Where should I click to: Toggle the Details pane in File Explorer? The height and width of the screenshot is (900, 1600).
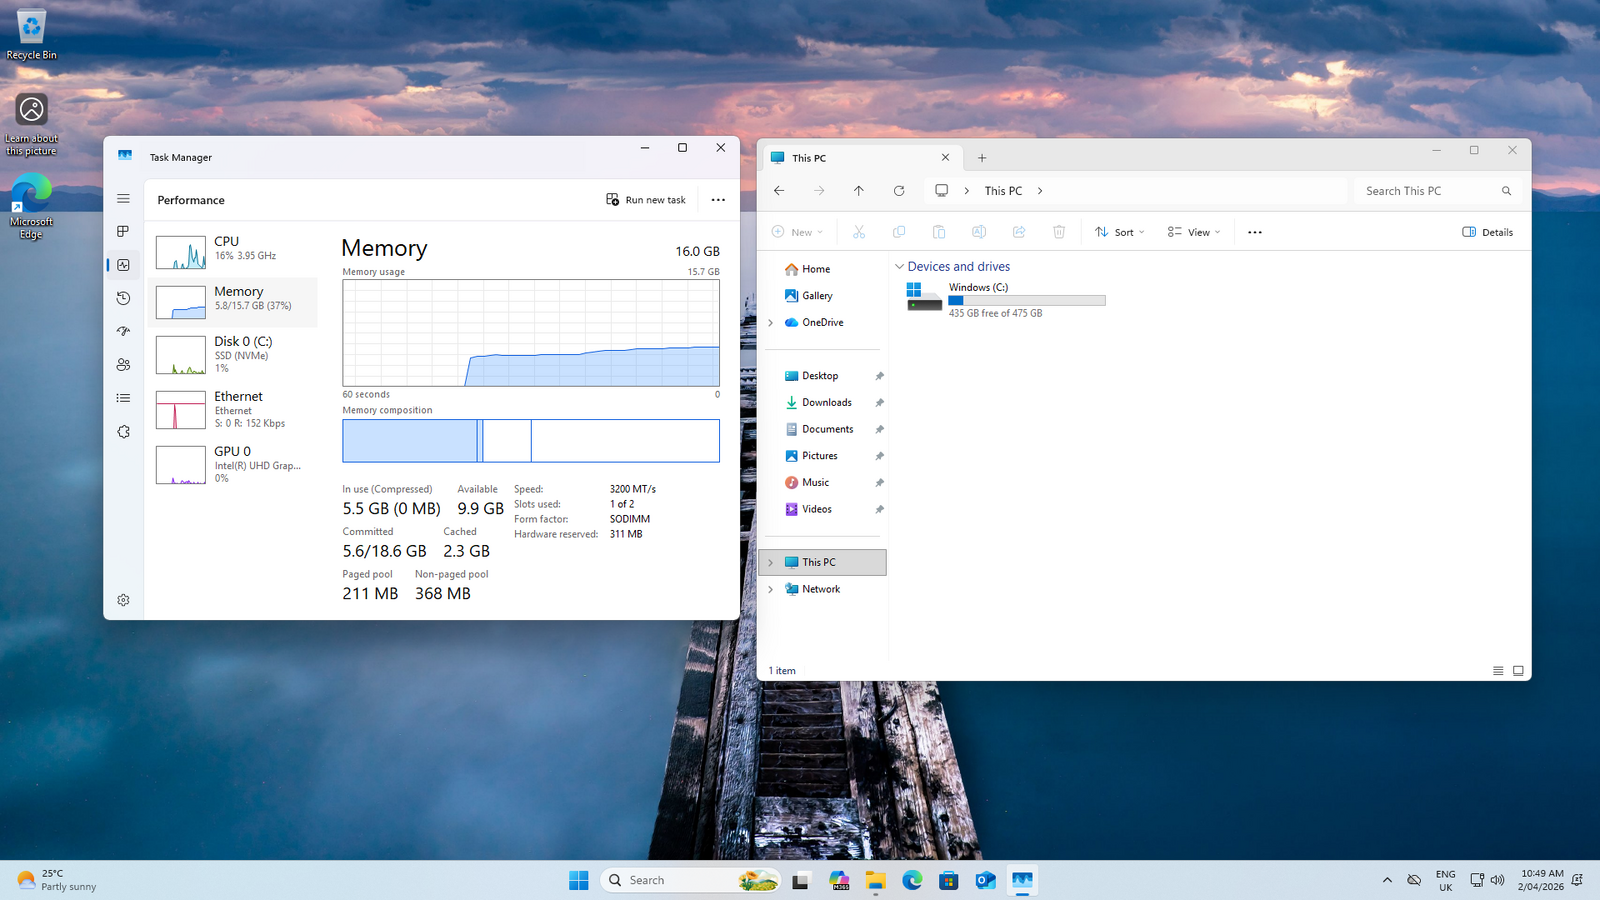tap(1487, 232)
